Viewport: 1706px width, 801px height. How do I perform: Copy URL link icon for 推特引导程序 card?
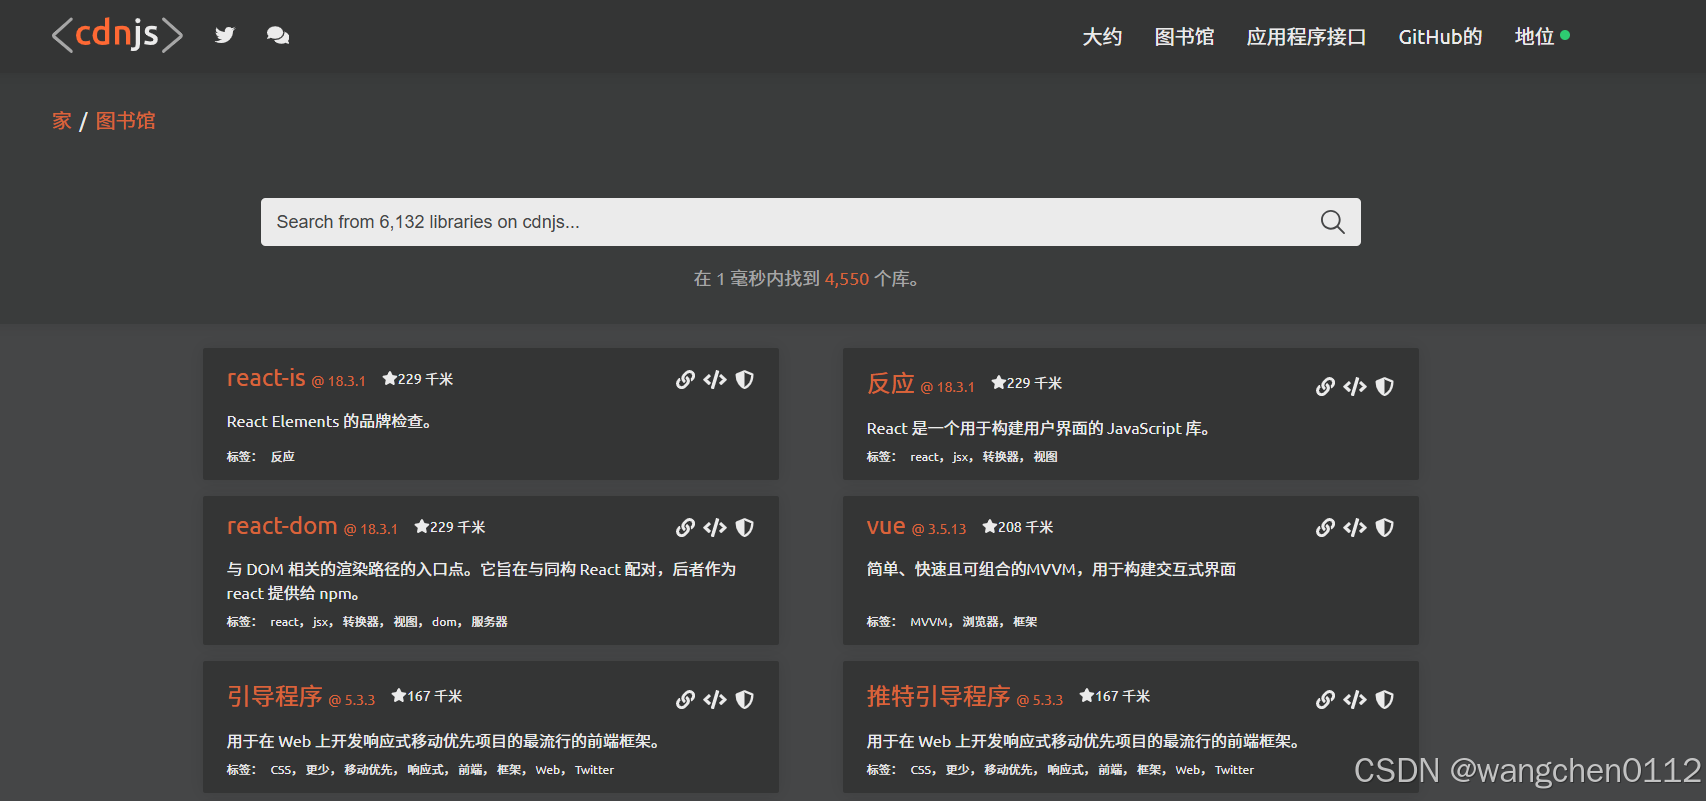click(x=1325, y=699)
